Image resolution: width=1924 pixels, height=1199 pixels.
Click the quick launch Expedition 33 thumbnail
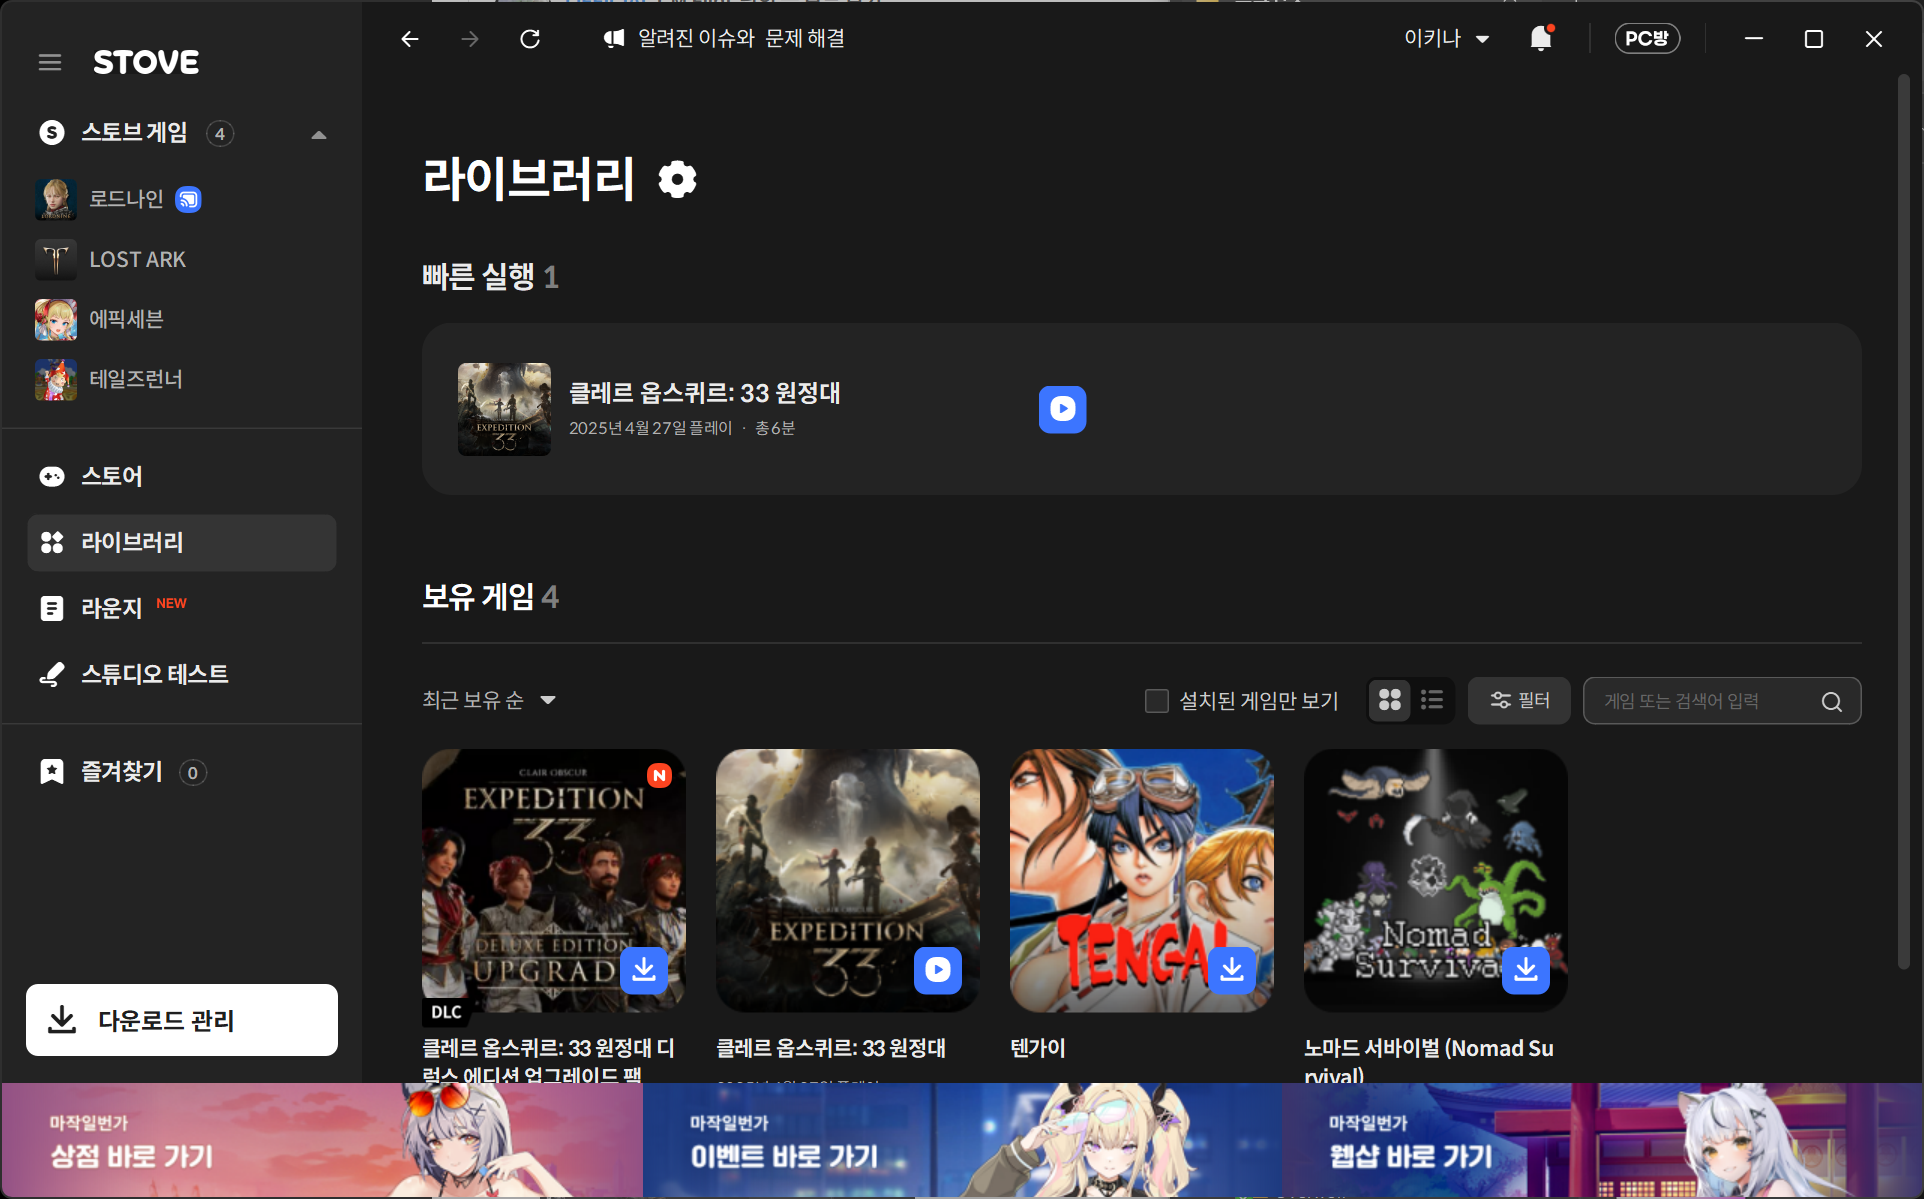[x=504, y=409]
